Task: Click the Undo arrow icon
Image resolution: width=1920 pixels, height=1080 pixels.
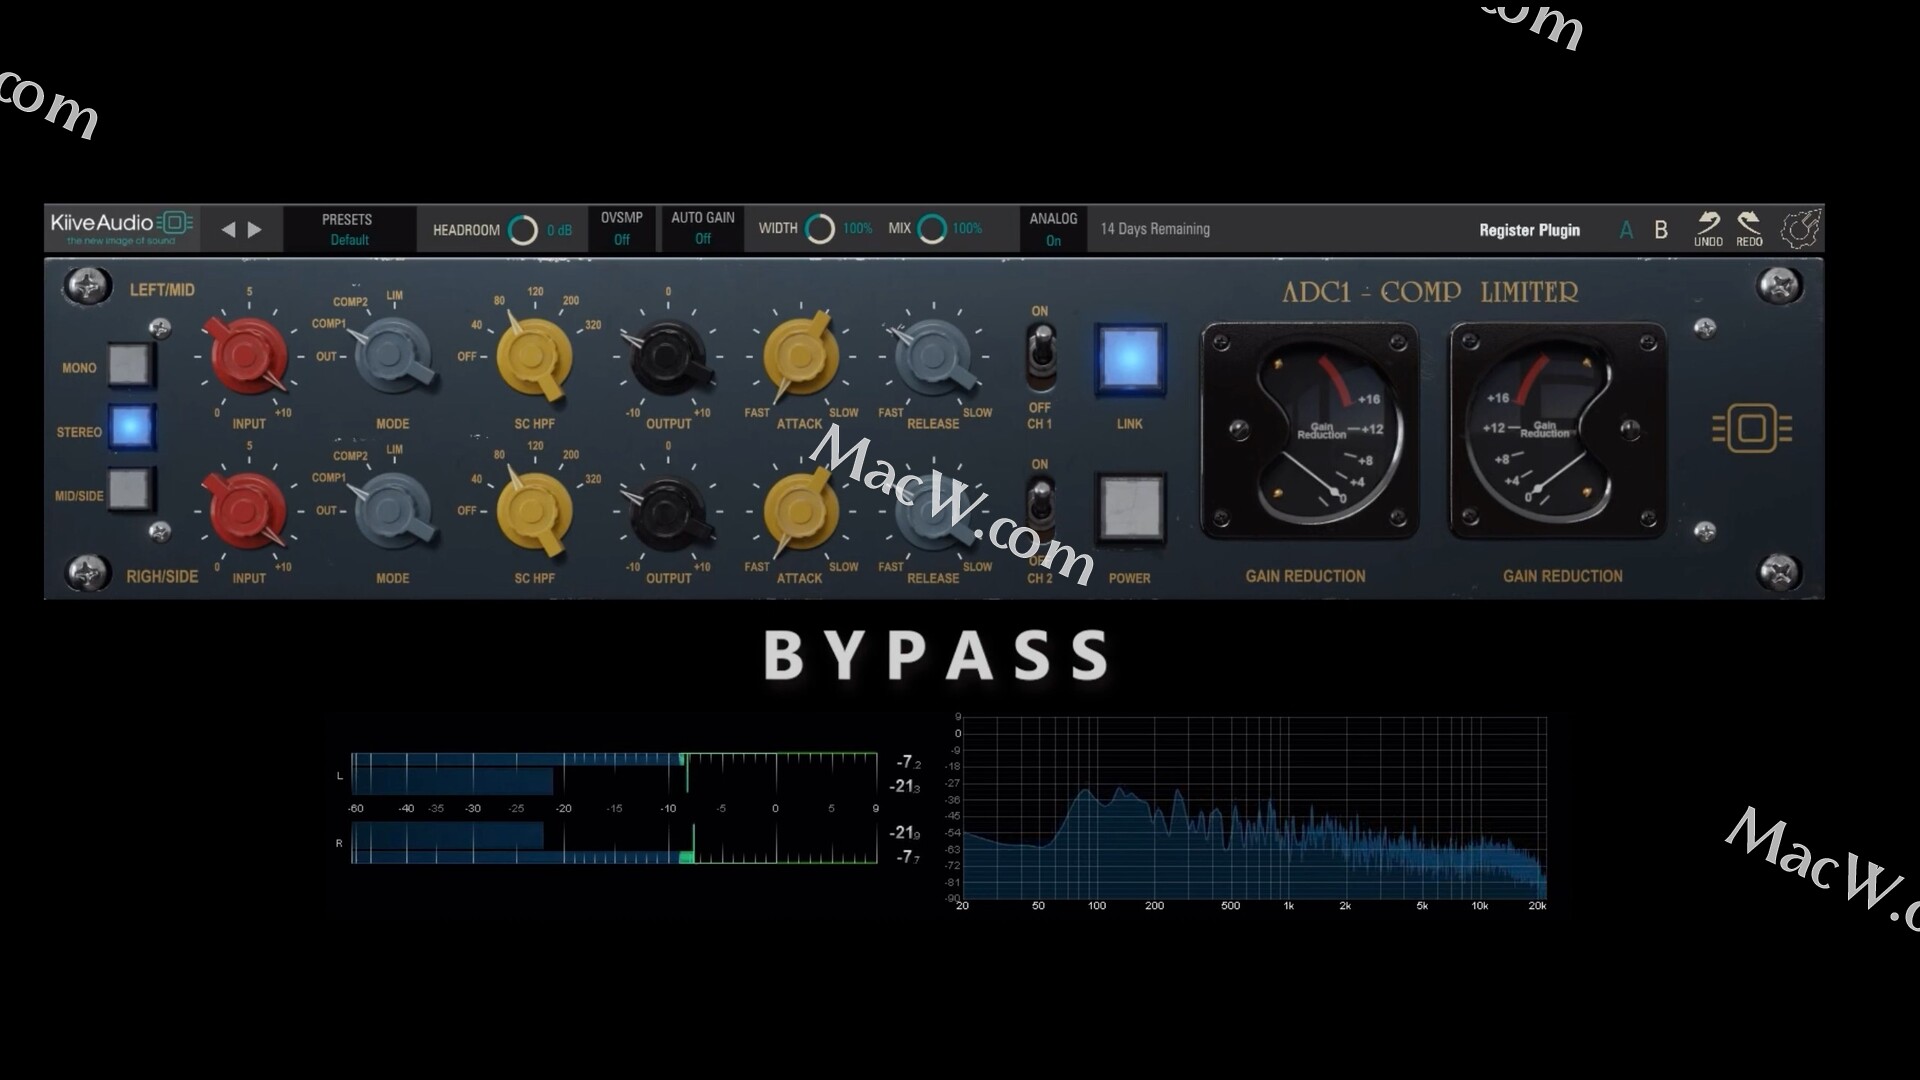Action: 1708,228
